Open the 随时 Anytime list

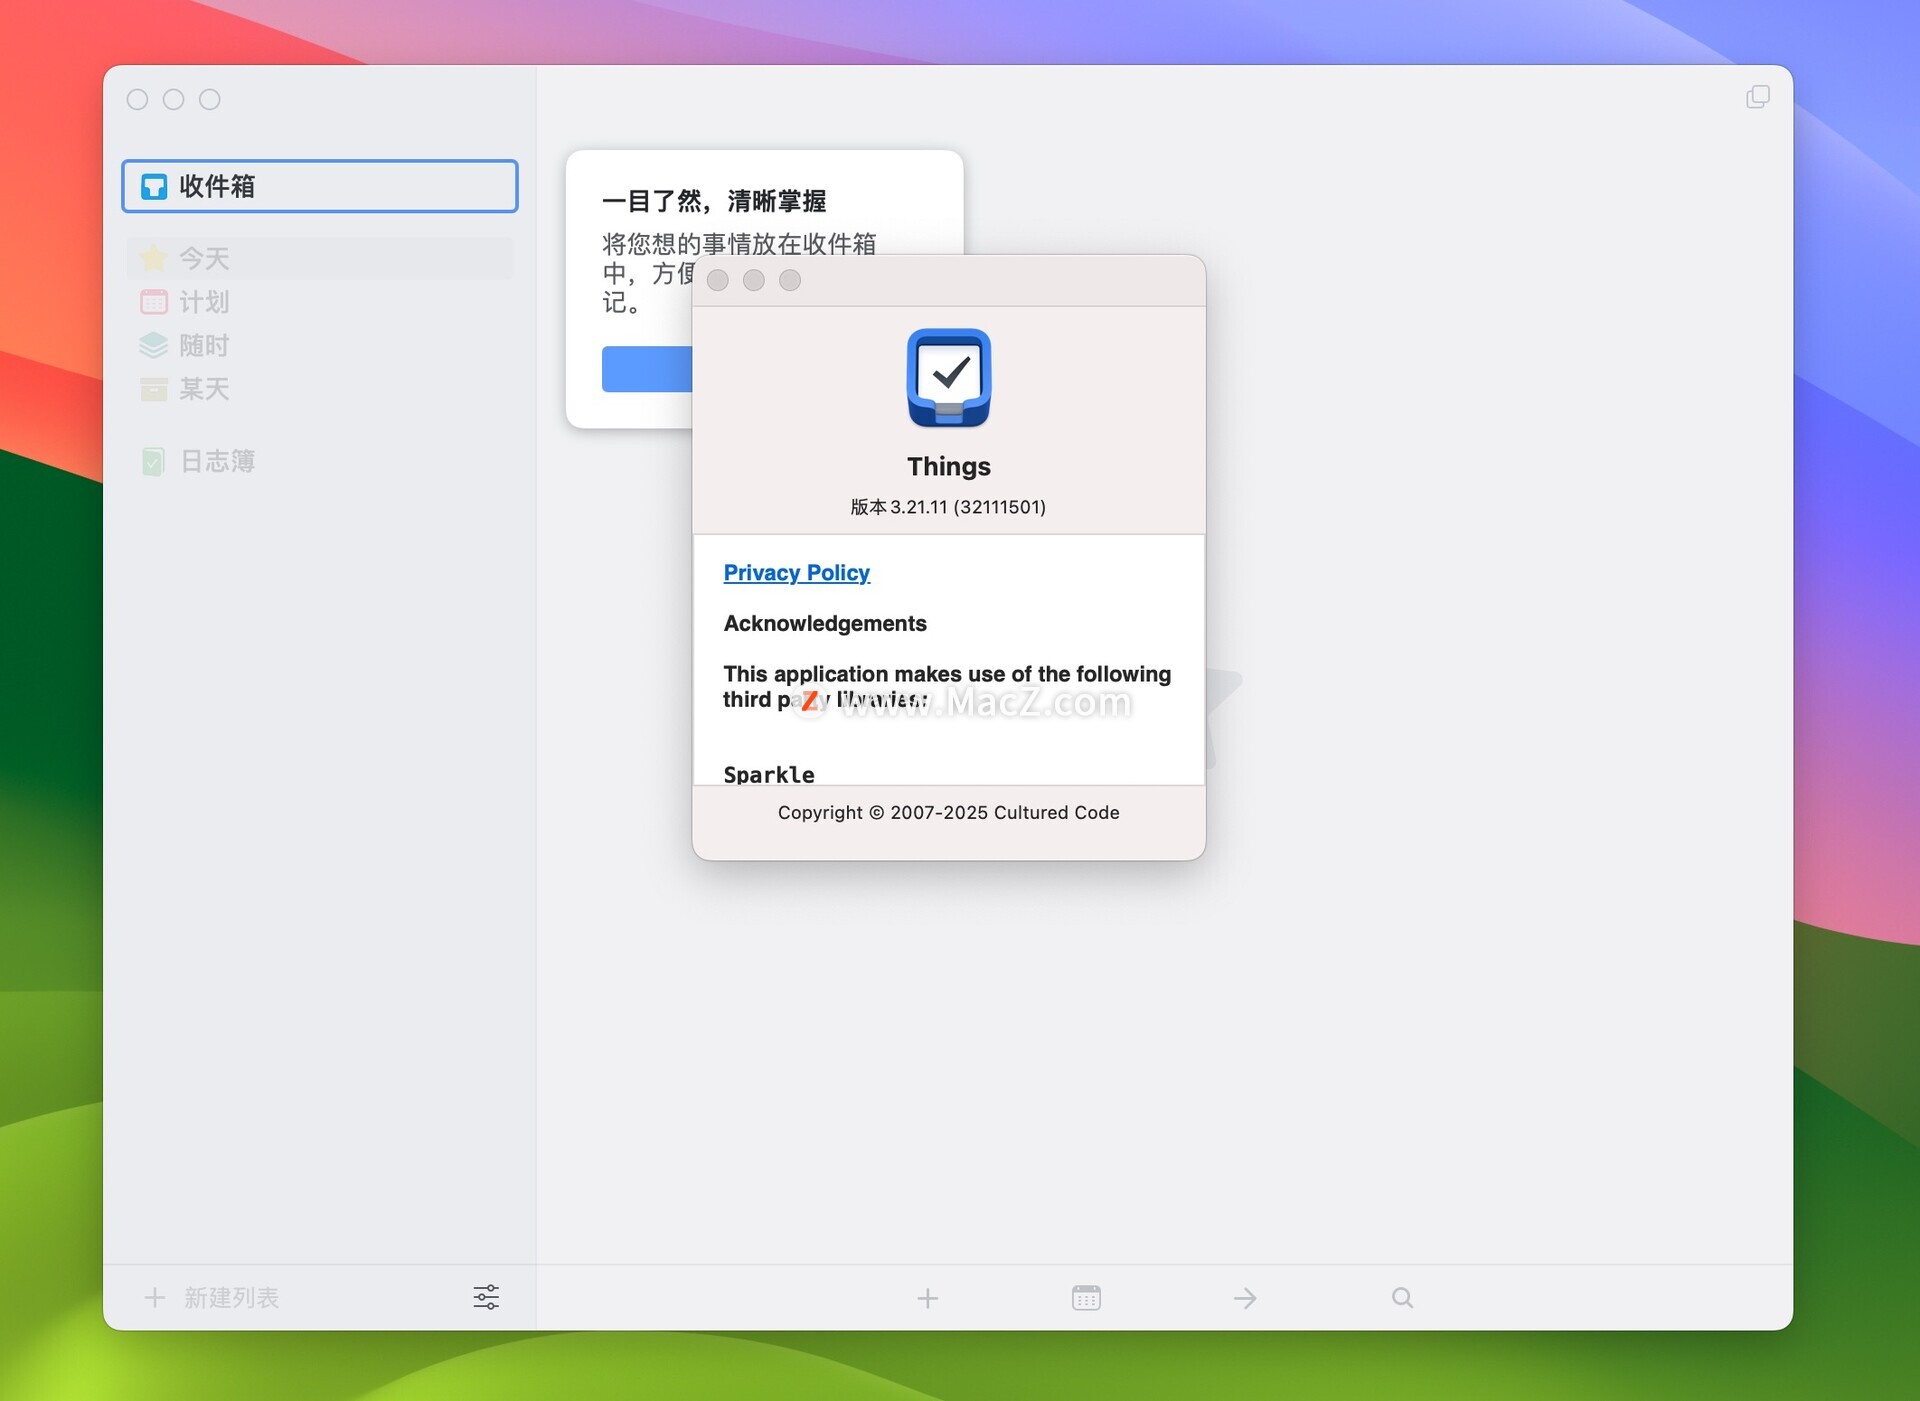[x=320, y=345]
